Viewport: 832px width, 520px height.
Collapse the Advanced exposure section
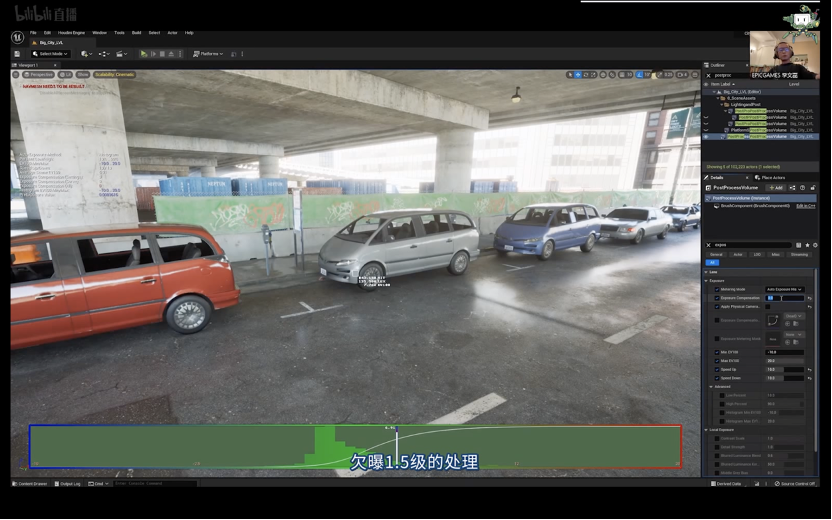pyautogui.click(x=711, y=387)
